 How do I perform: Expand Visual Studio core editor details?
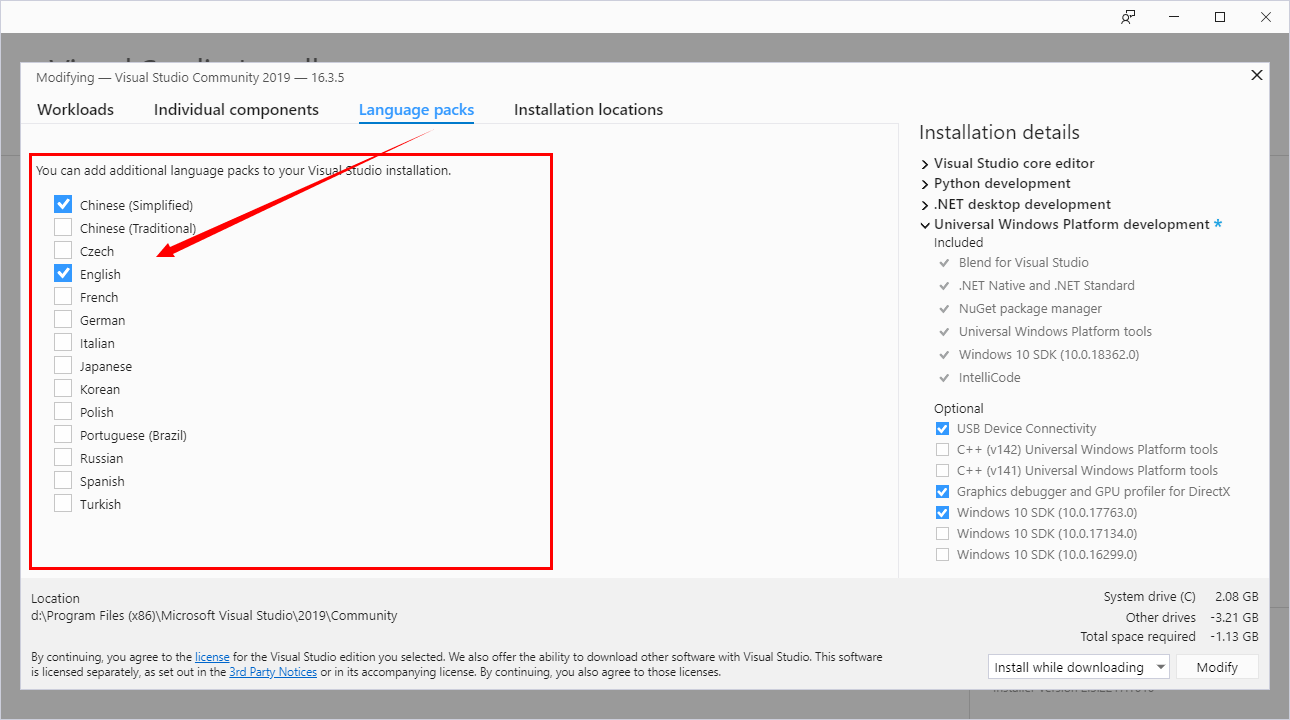[925, 163]
